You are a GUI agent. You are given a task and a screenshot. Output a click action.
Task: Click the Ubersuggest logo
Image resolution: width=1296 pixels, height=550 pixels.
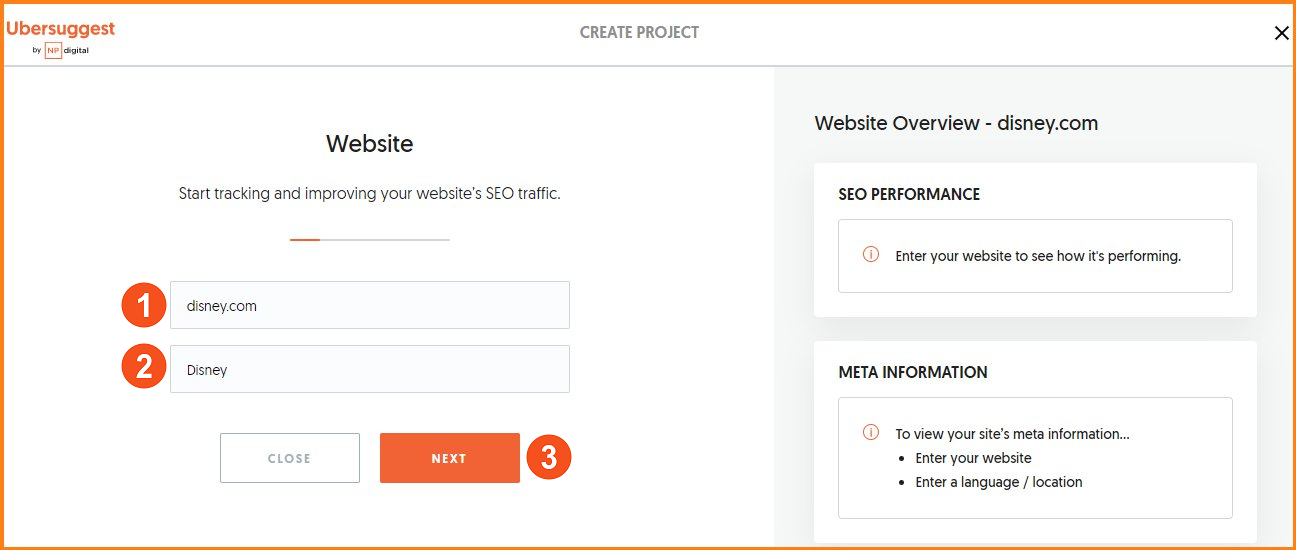(60, 29)
